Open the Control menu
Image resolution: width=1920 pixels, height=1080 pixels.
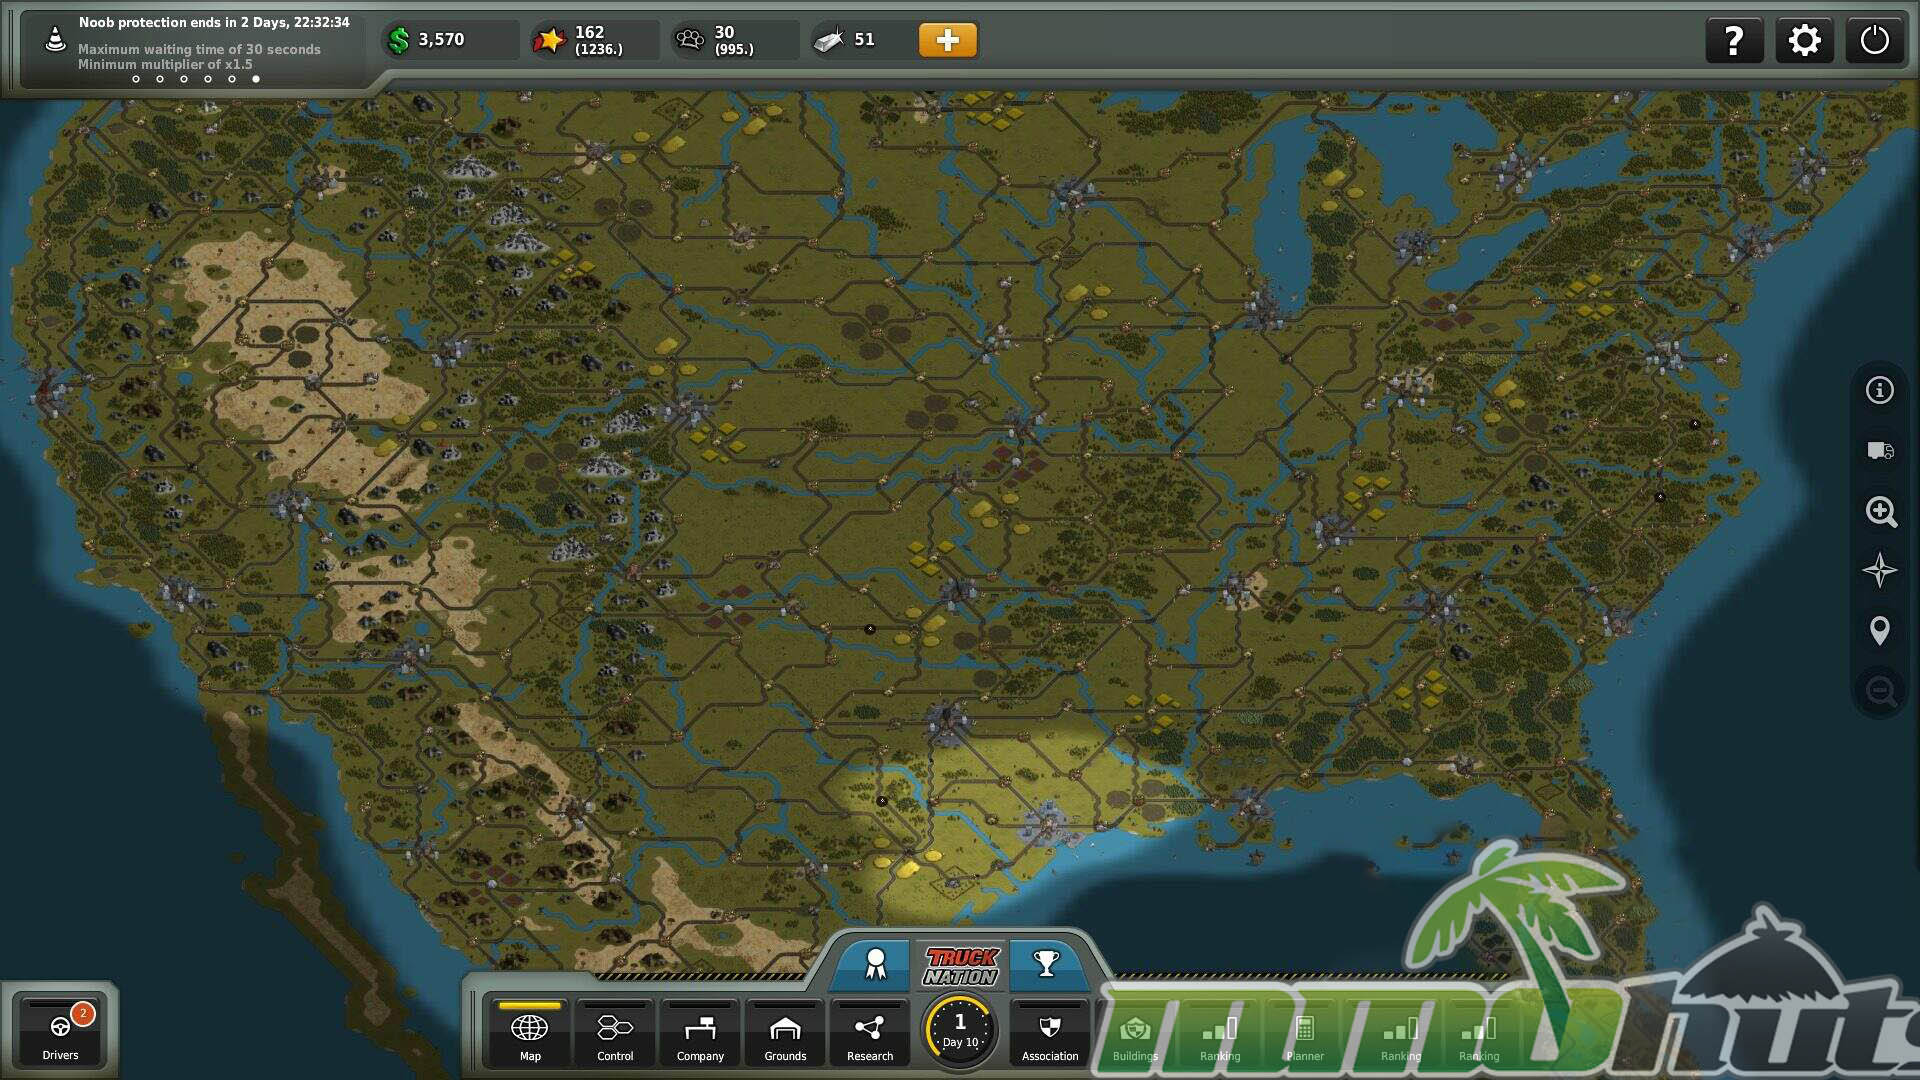pyautogui.click(x=615, y=1035)
